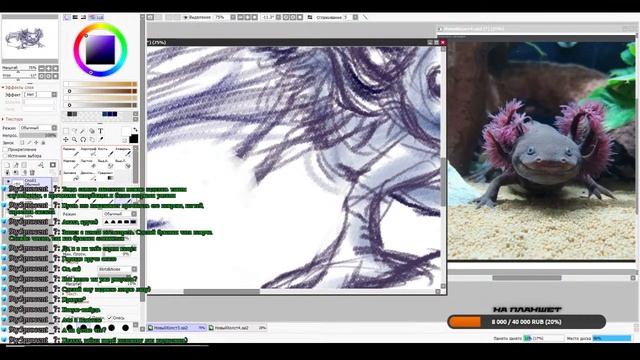Toggle the RGB sliders panel
The image size is (640, 360).
click(x=75, y=17)
